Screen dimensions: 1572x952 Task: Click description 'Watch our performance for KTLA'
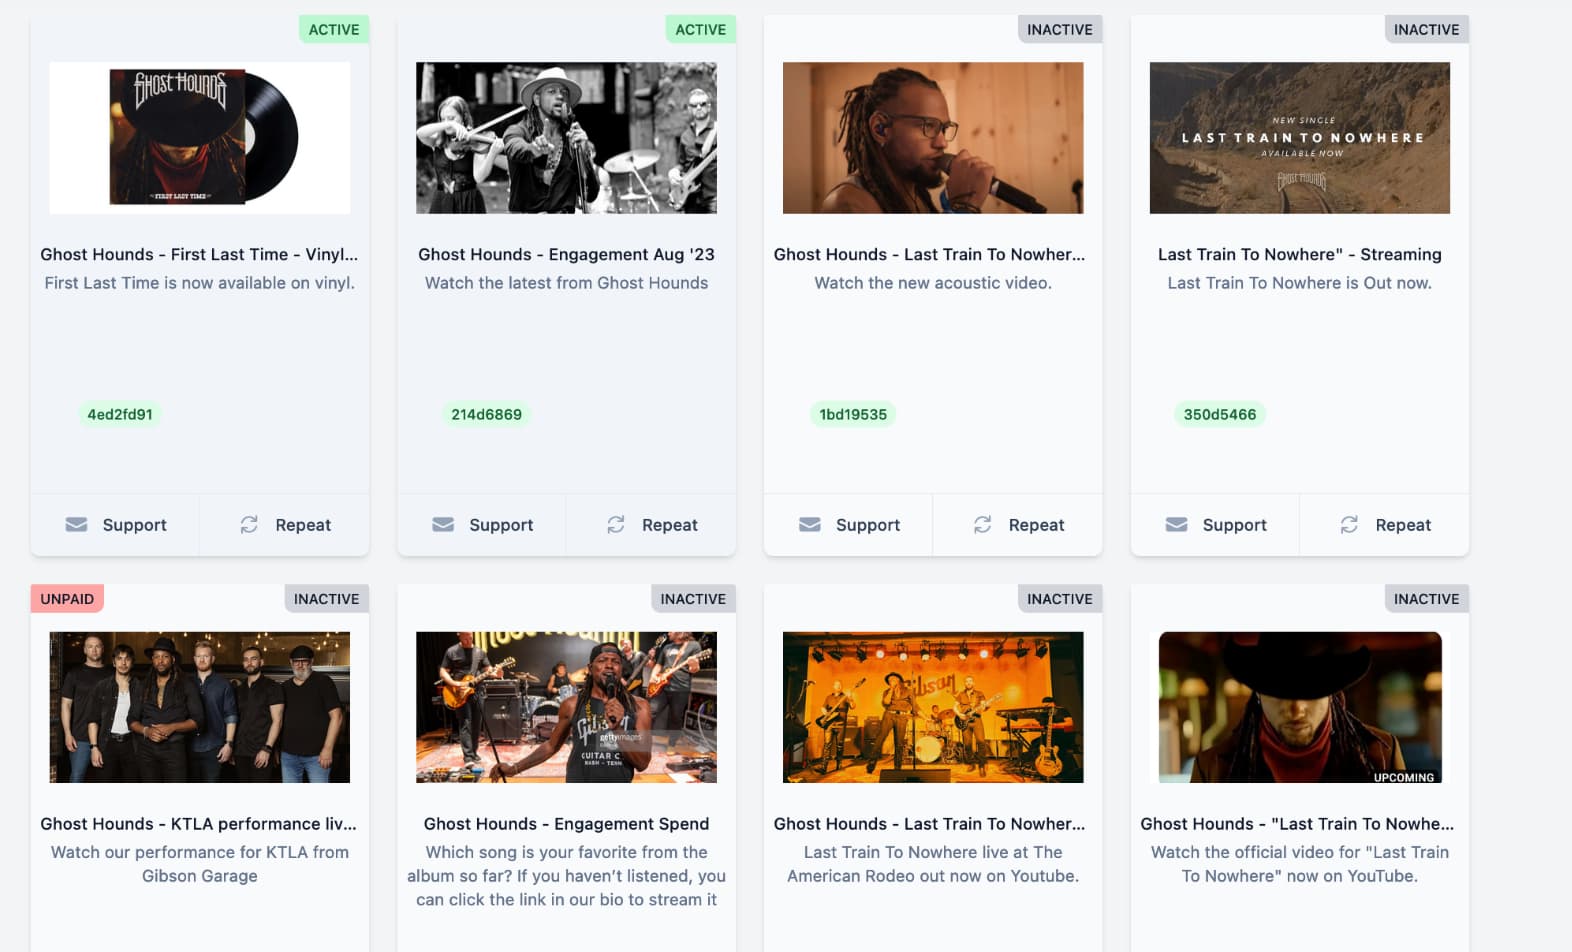200,864
